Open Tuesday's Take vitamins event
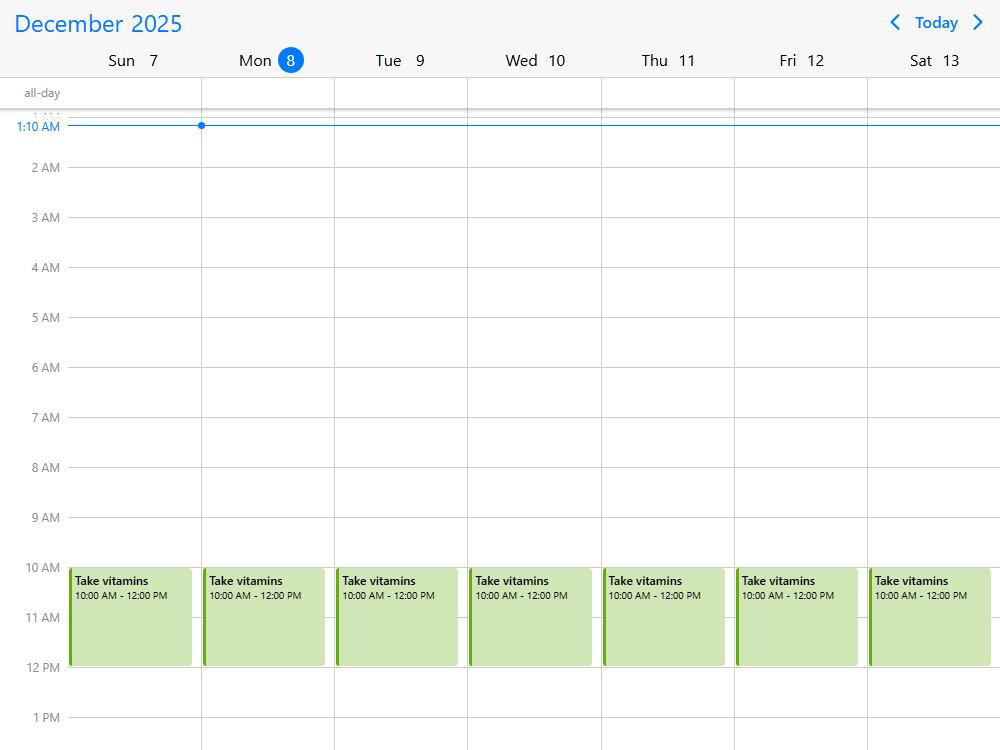This screenshot has width=1000, height=750. pyautogui.click(x=397, y=617)
